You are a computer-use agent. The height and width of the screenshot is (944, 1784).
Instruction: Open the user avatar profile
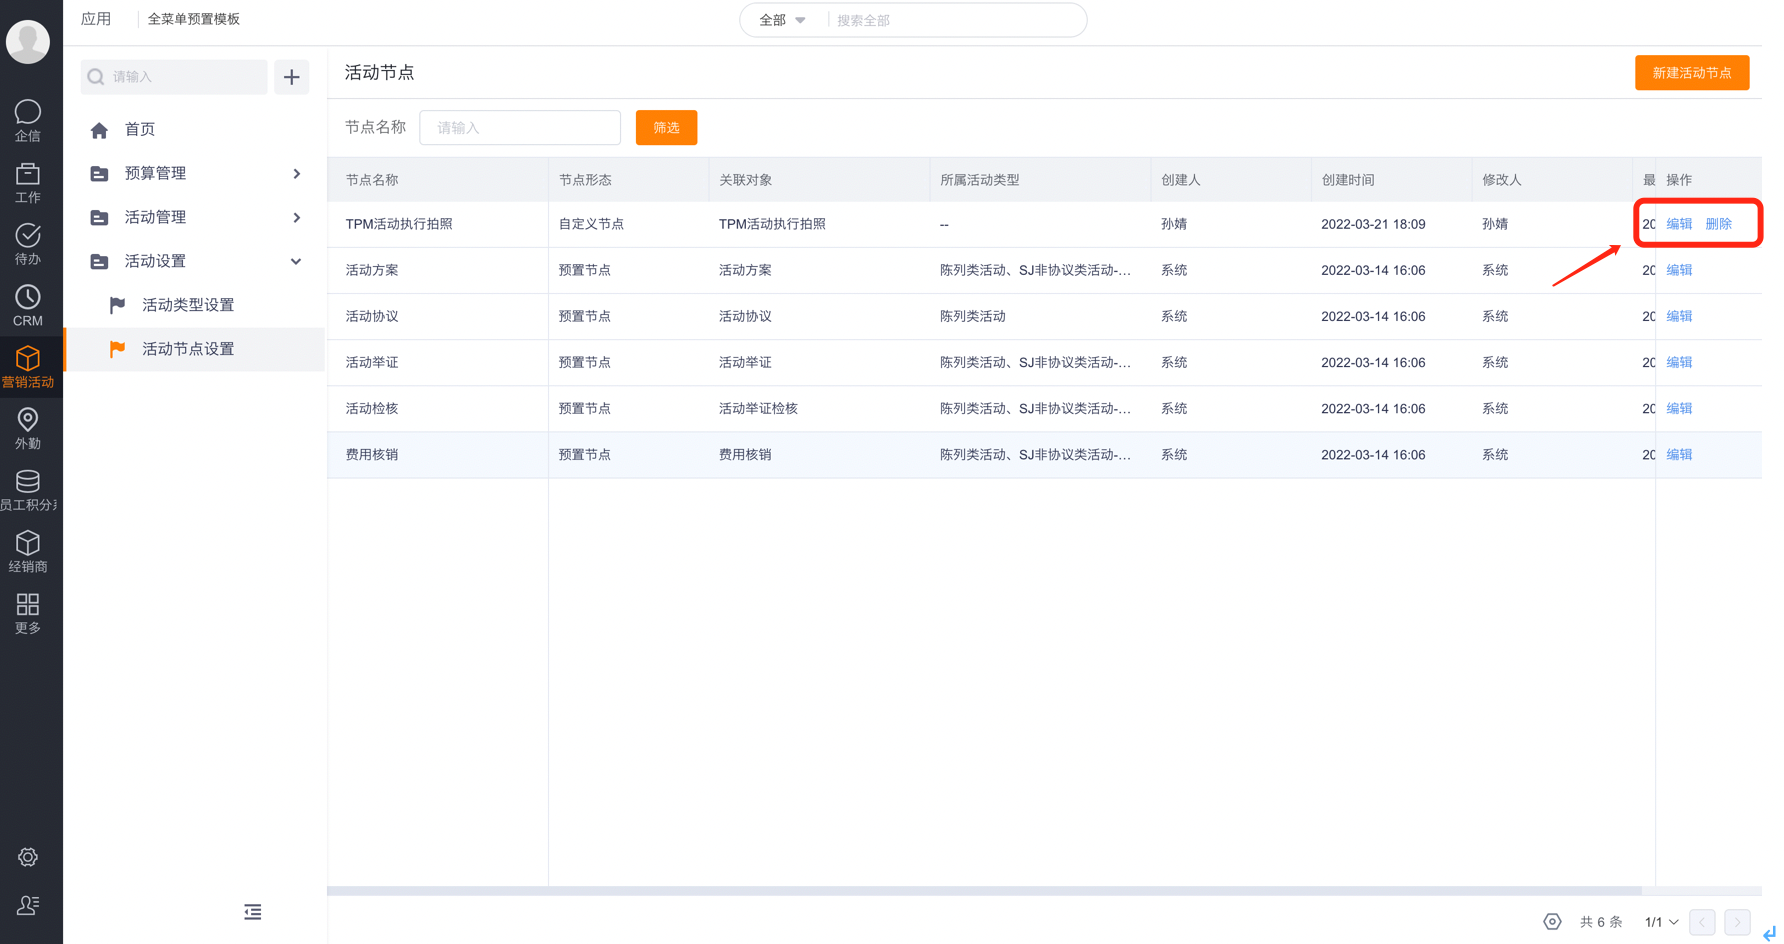(28, 41)
